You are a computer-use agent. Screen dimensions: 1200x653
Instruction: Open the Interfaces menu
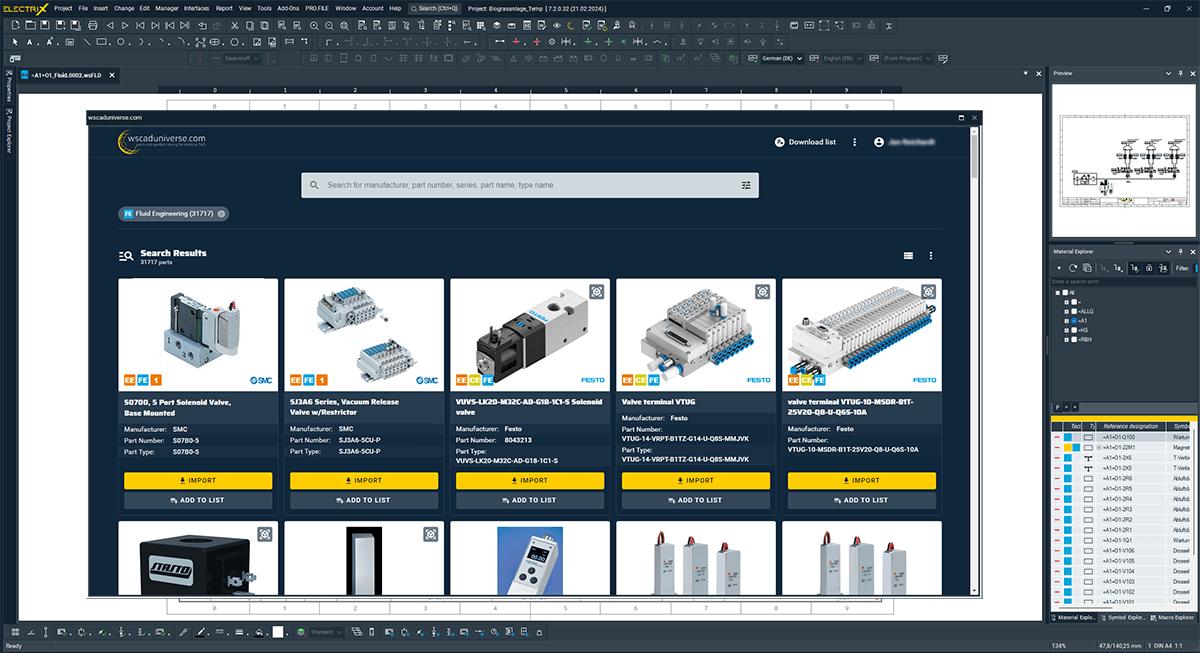(x=197, y=8)
